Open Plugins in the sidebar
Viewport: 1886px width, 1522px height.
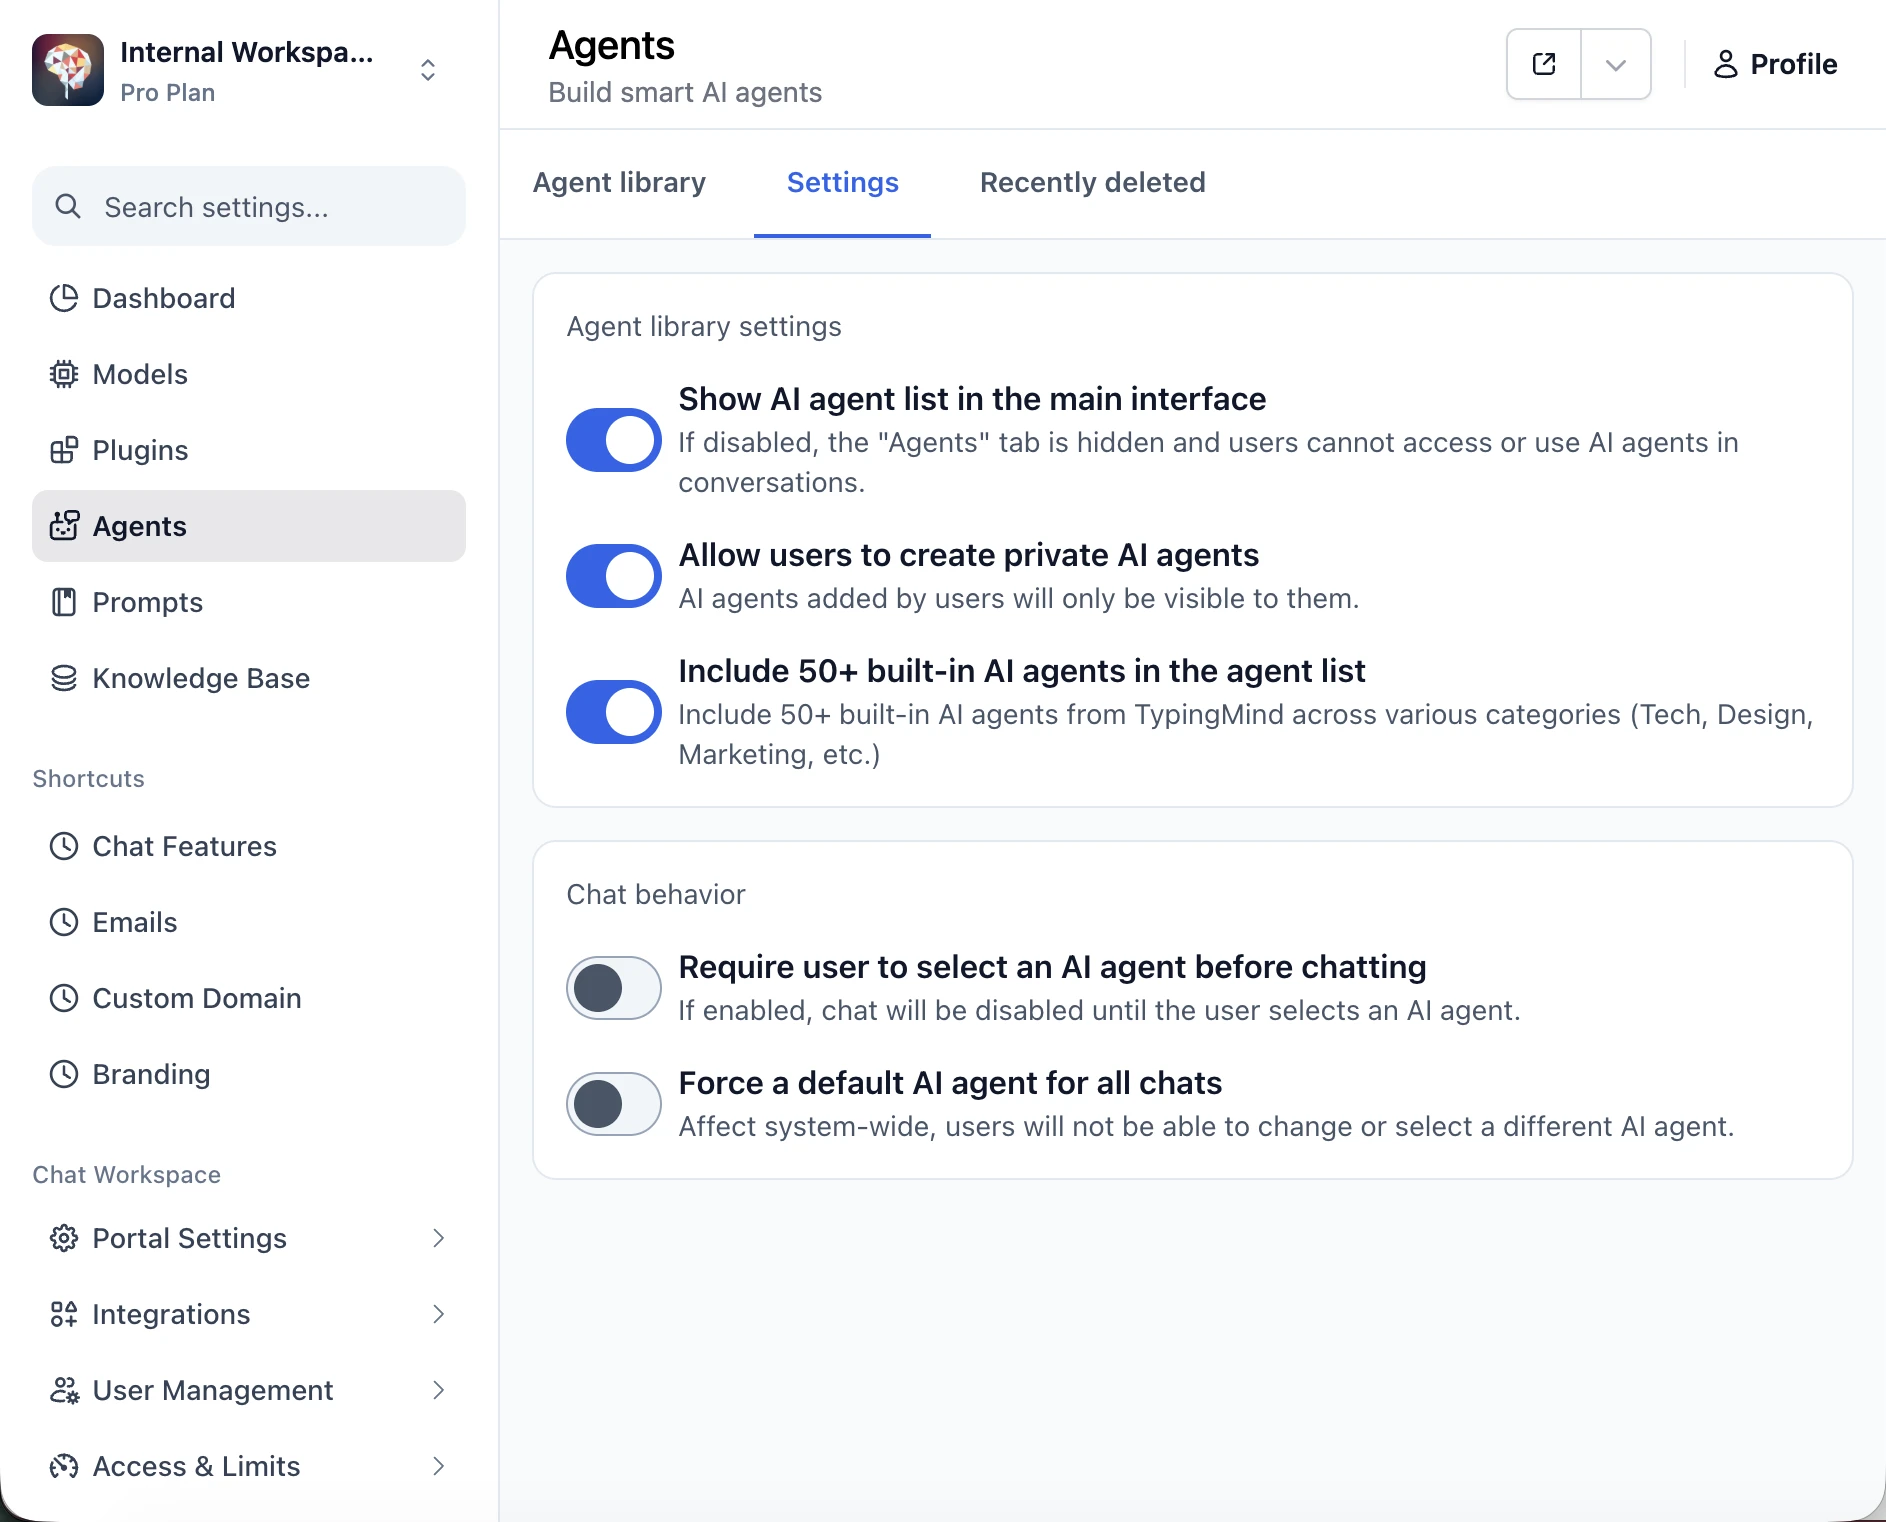(x=249, y=450)
